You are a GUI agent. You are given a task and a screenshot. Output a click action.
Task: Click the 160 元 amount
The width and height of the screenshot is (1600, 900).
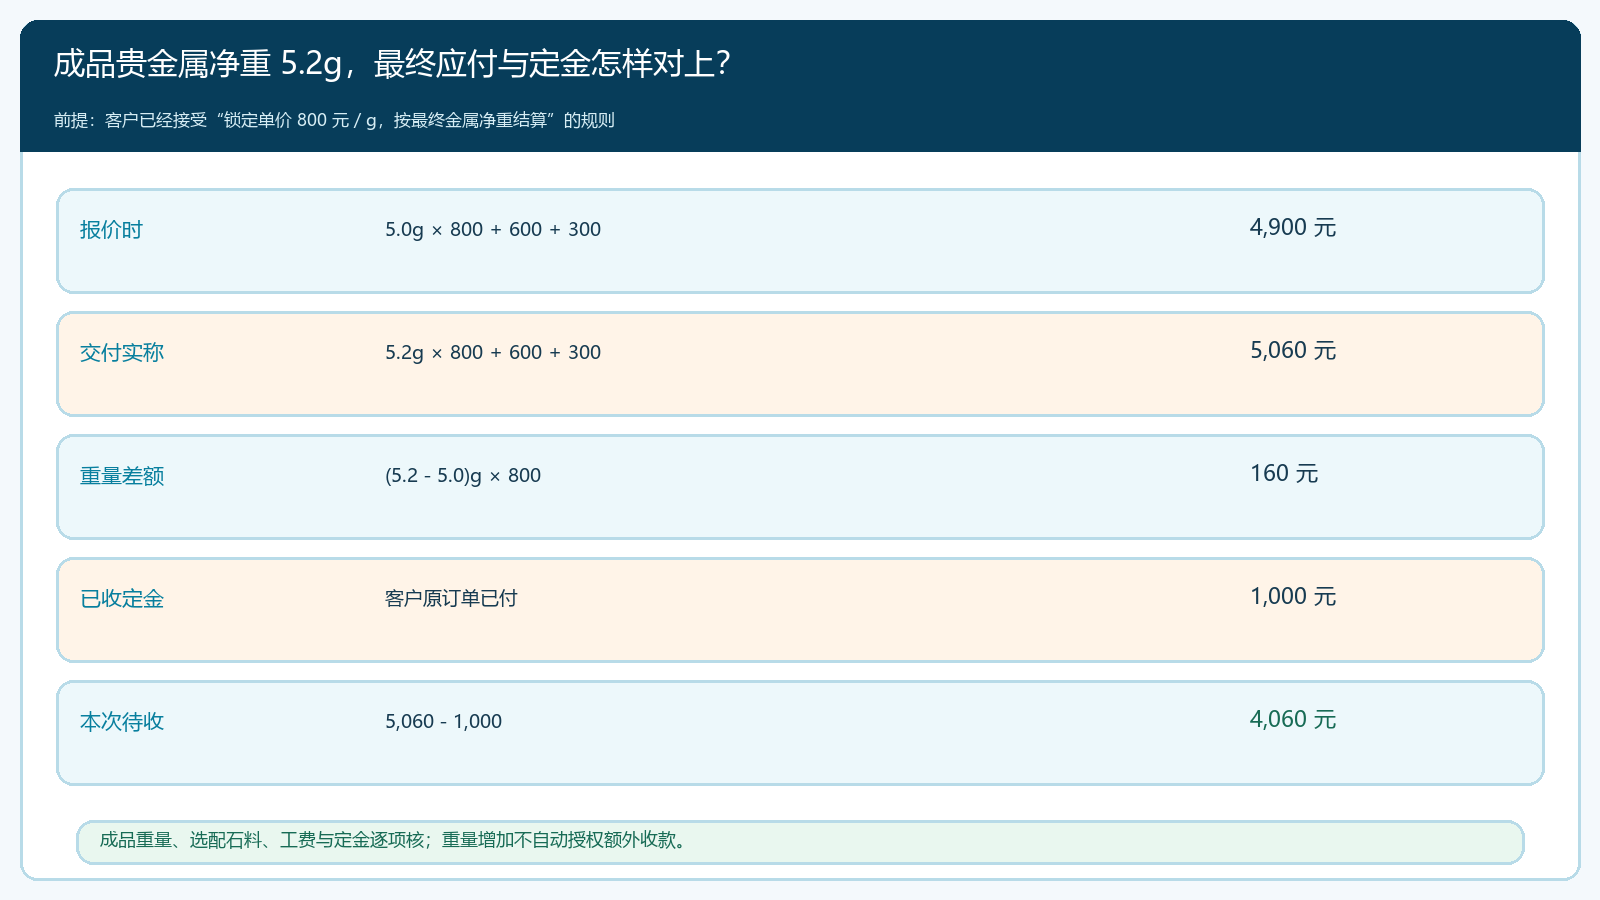[x=1284, y=473]
